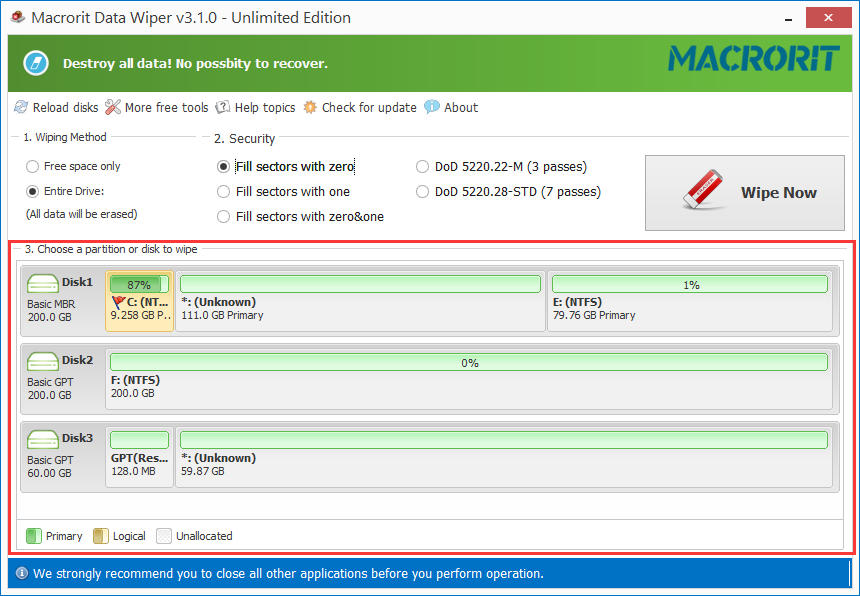Select the E: (NTFS) partition

coord(689,301)
